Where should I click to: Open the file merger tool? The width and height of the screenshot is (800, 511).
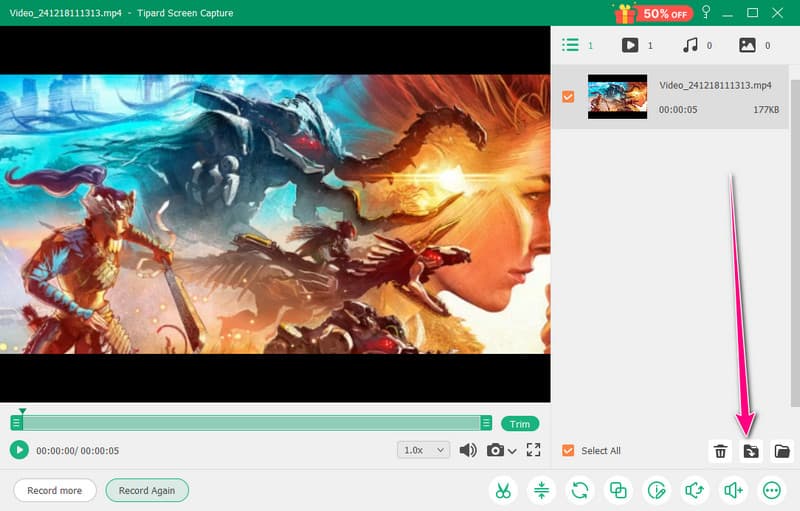click(x=618, y=491)
